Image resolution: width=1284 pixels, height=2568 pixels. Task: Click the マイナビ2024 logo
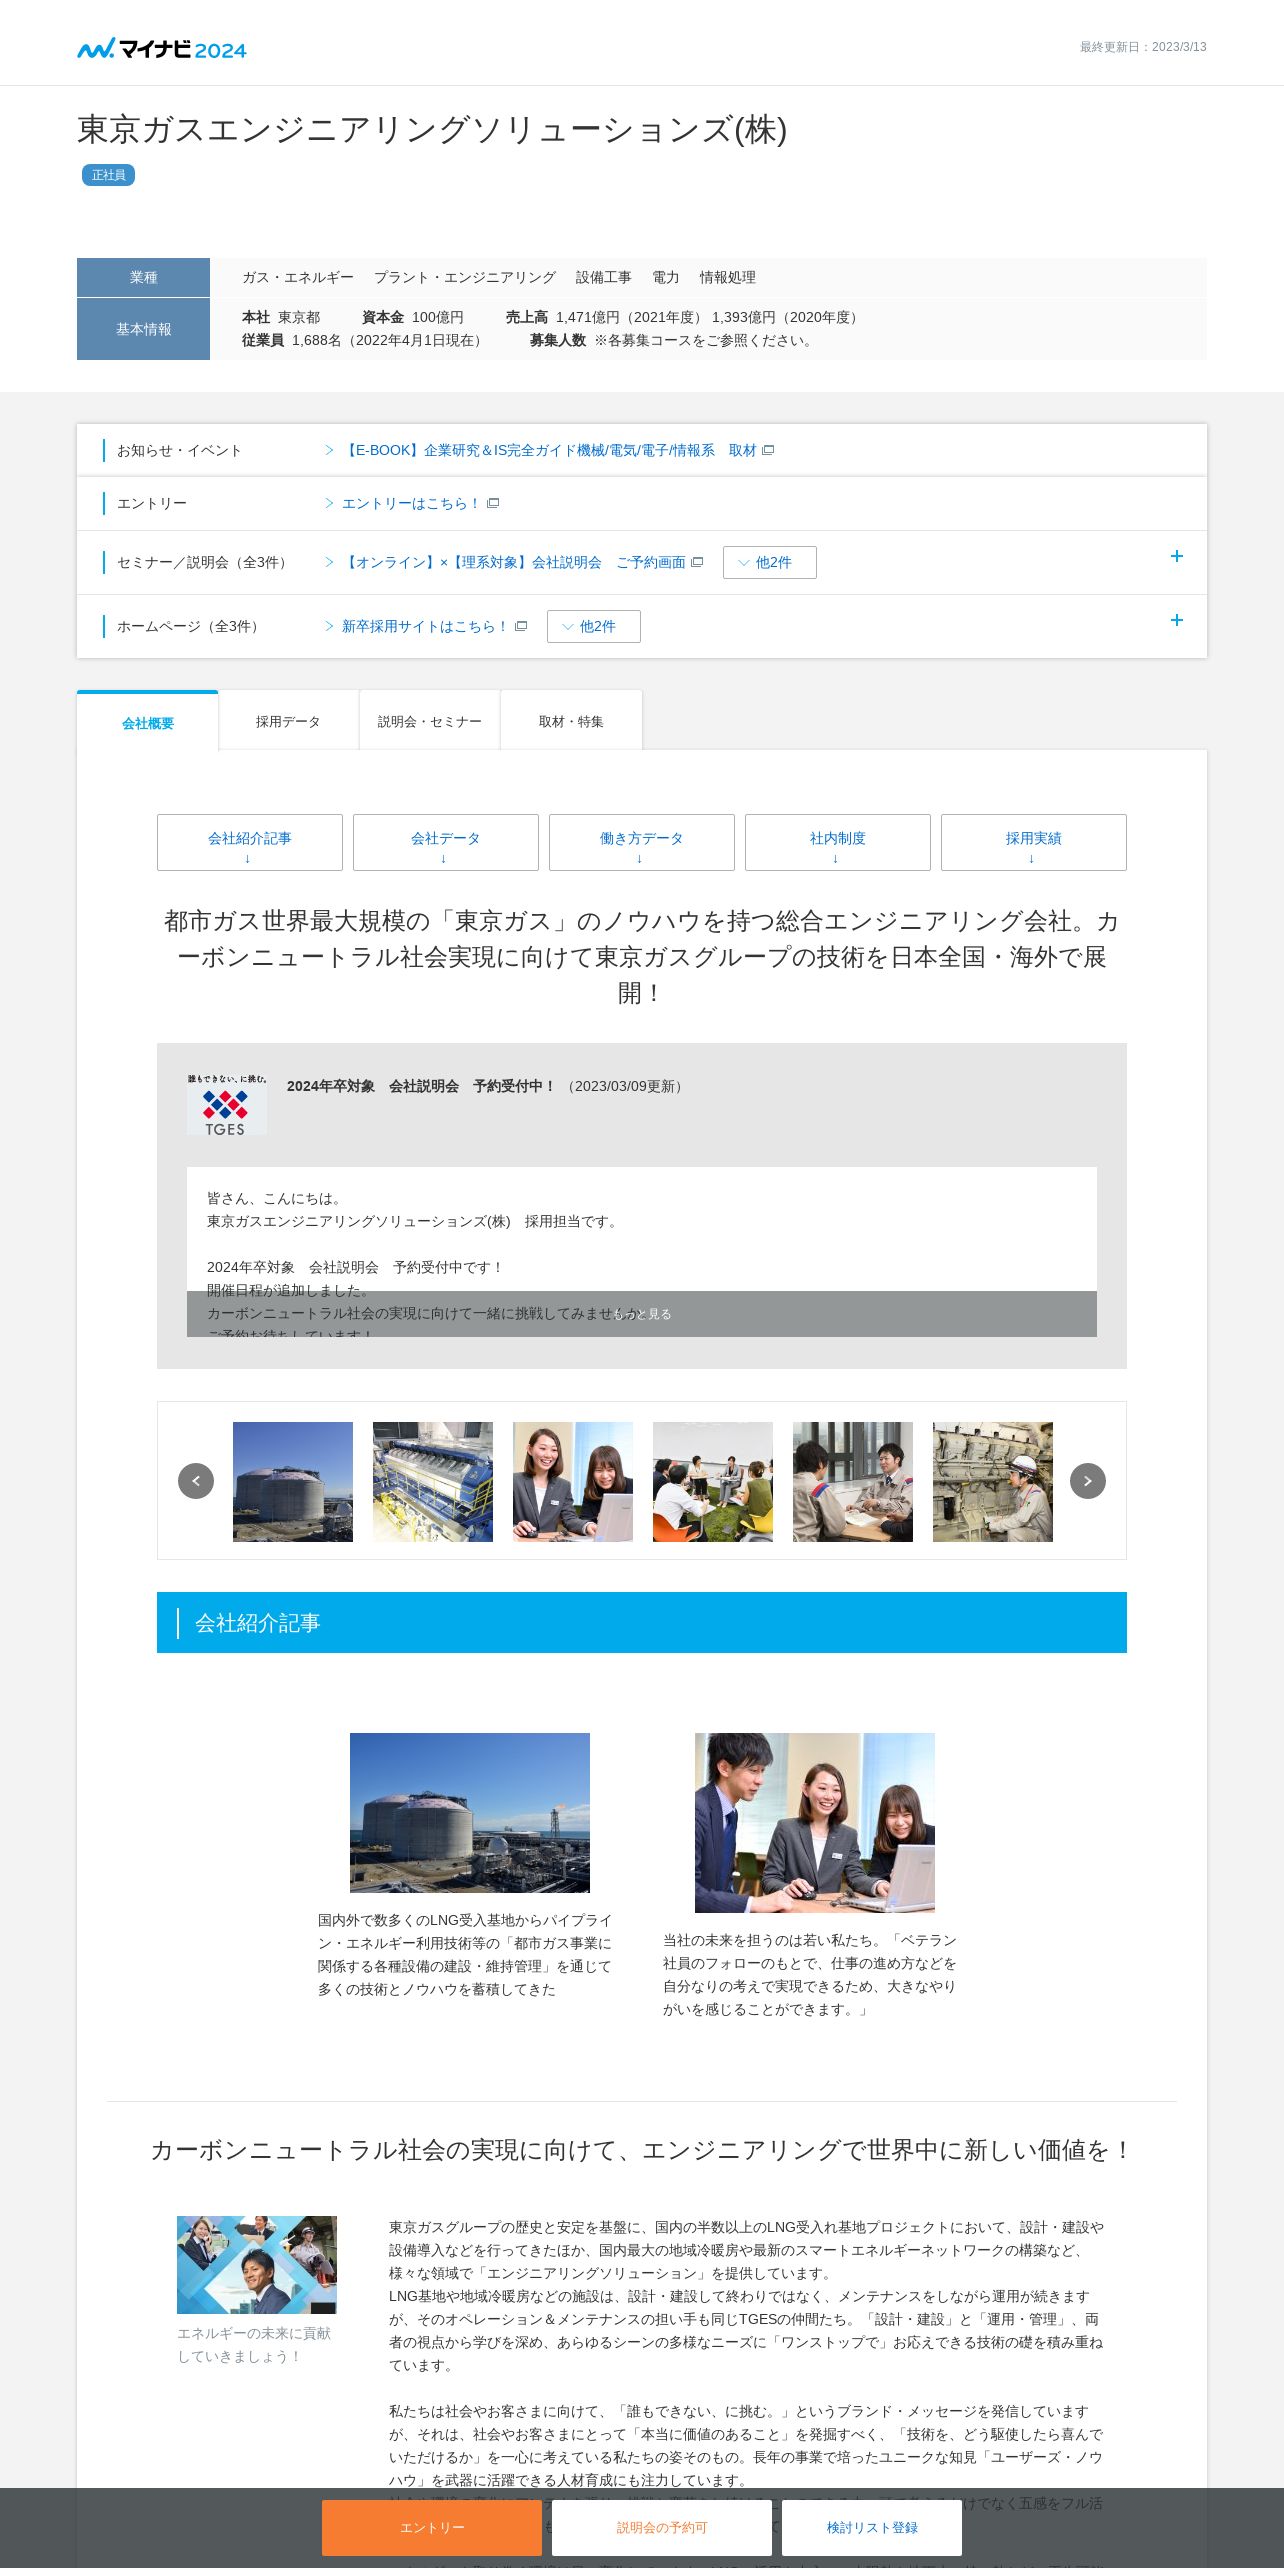(x=162, y=49)
